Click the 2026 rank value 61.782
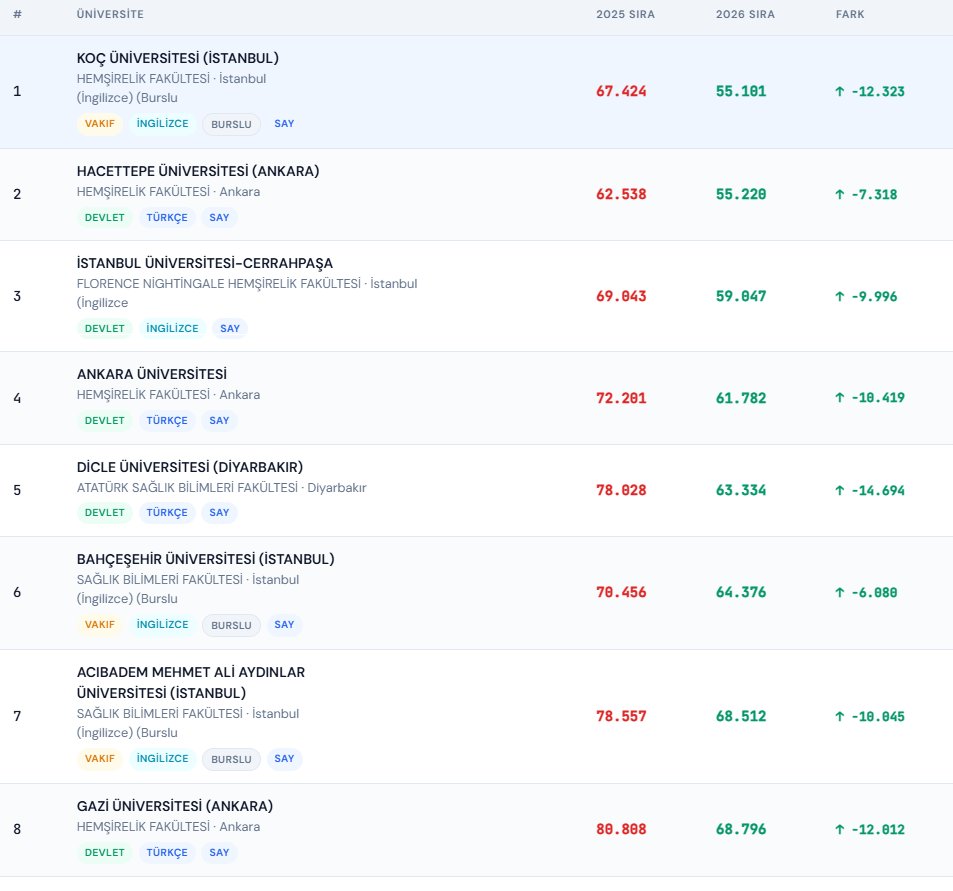 click(741, 397)
